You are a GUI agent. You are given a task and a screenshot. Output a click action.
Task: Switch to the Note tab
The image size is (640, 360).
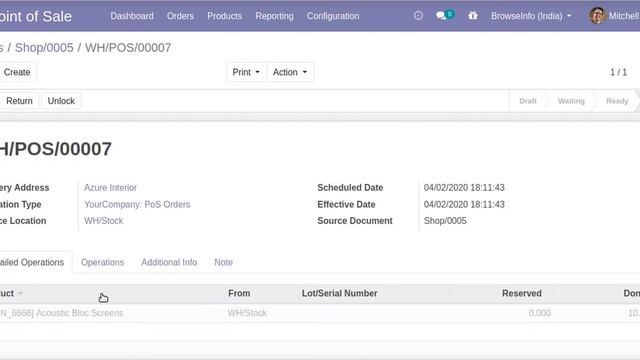(x=223, y=262)
